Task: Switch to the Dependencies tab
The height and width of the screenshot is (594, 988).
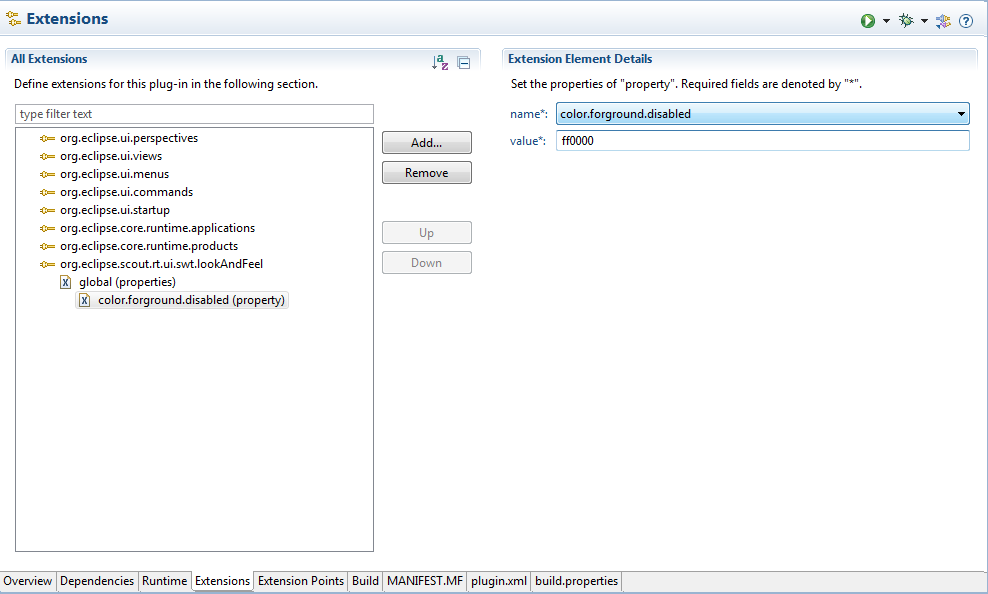Action: click(97, 581)
